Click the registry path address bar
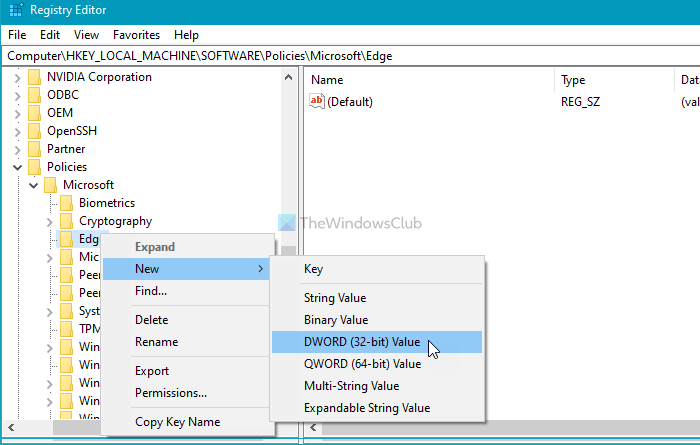Viewport: 700px width, 445px height. point(351,56)
